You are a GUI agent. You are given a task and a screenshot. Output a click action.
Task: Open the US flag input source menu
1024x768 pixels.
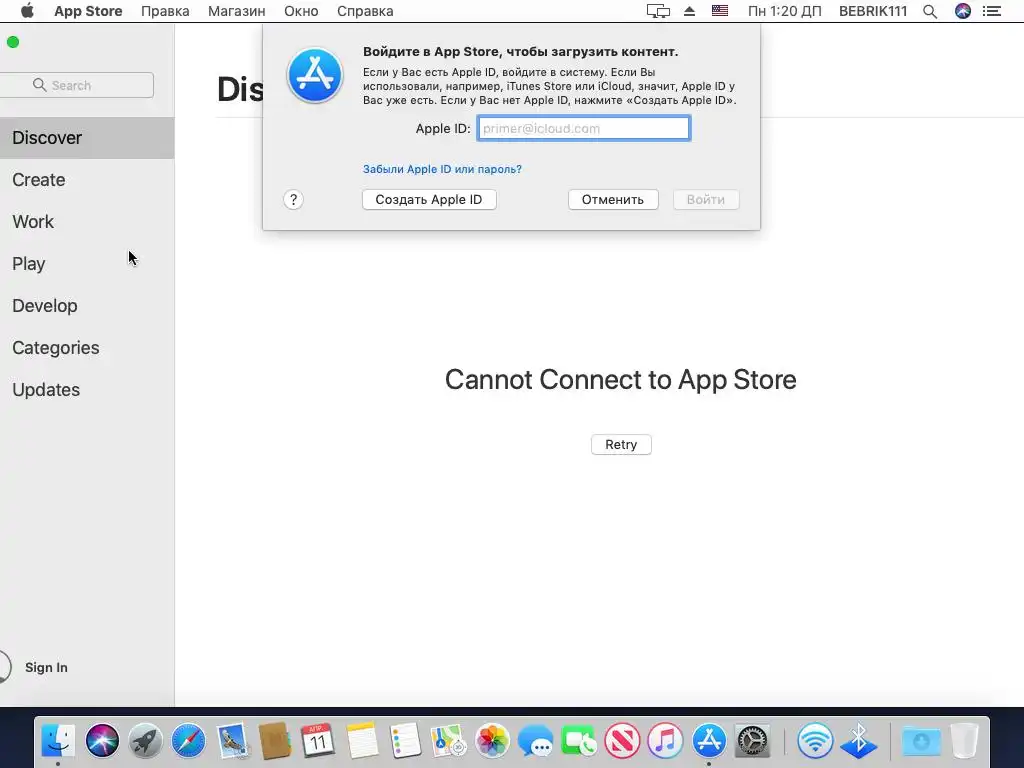point(720,11)
